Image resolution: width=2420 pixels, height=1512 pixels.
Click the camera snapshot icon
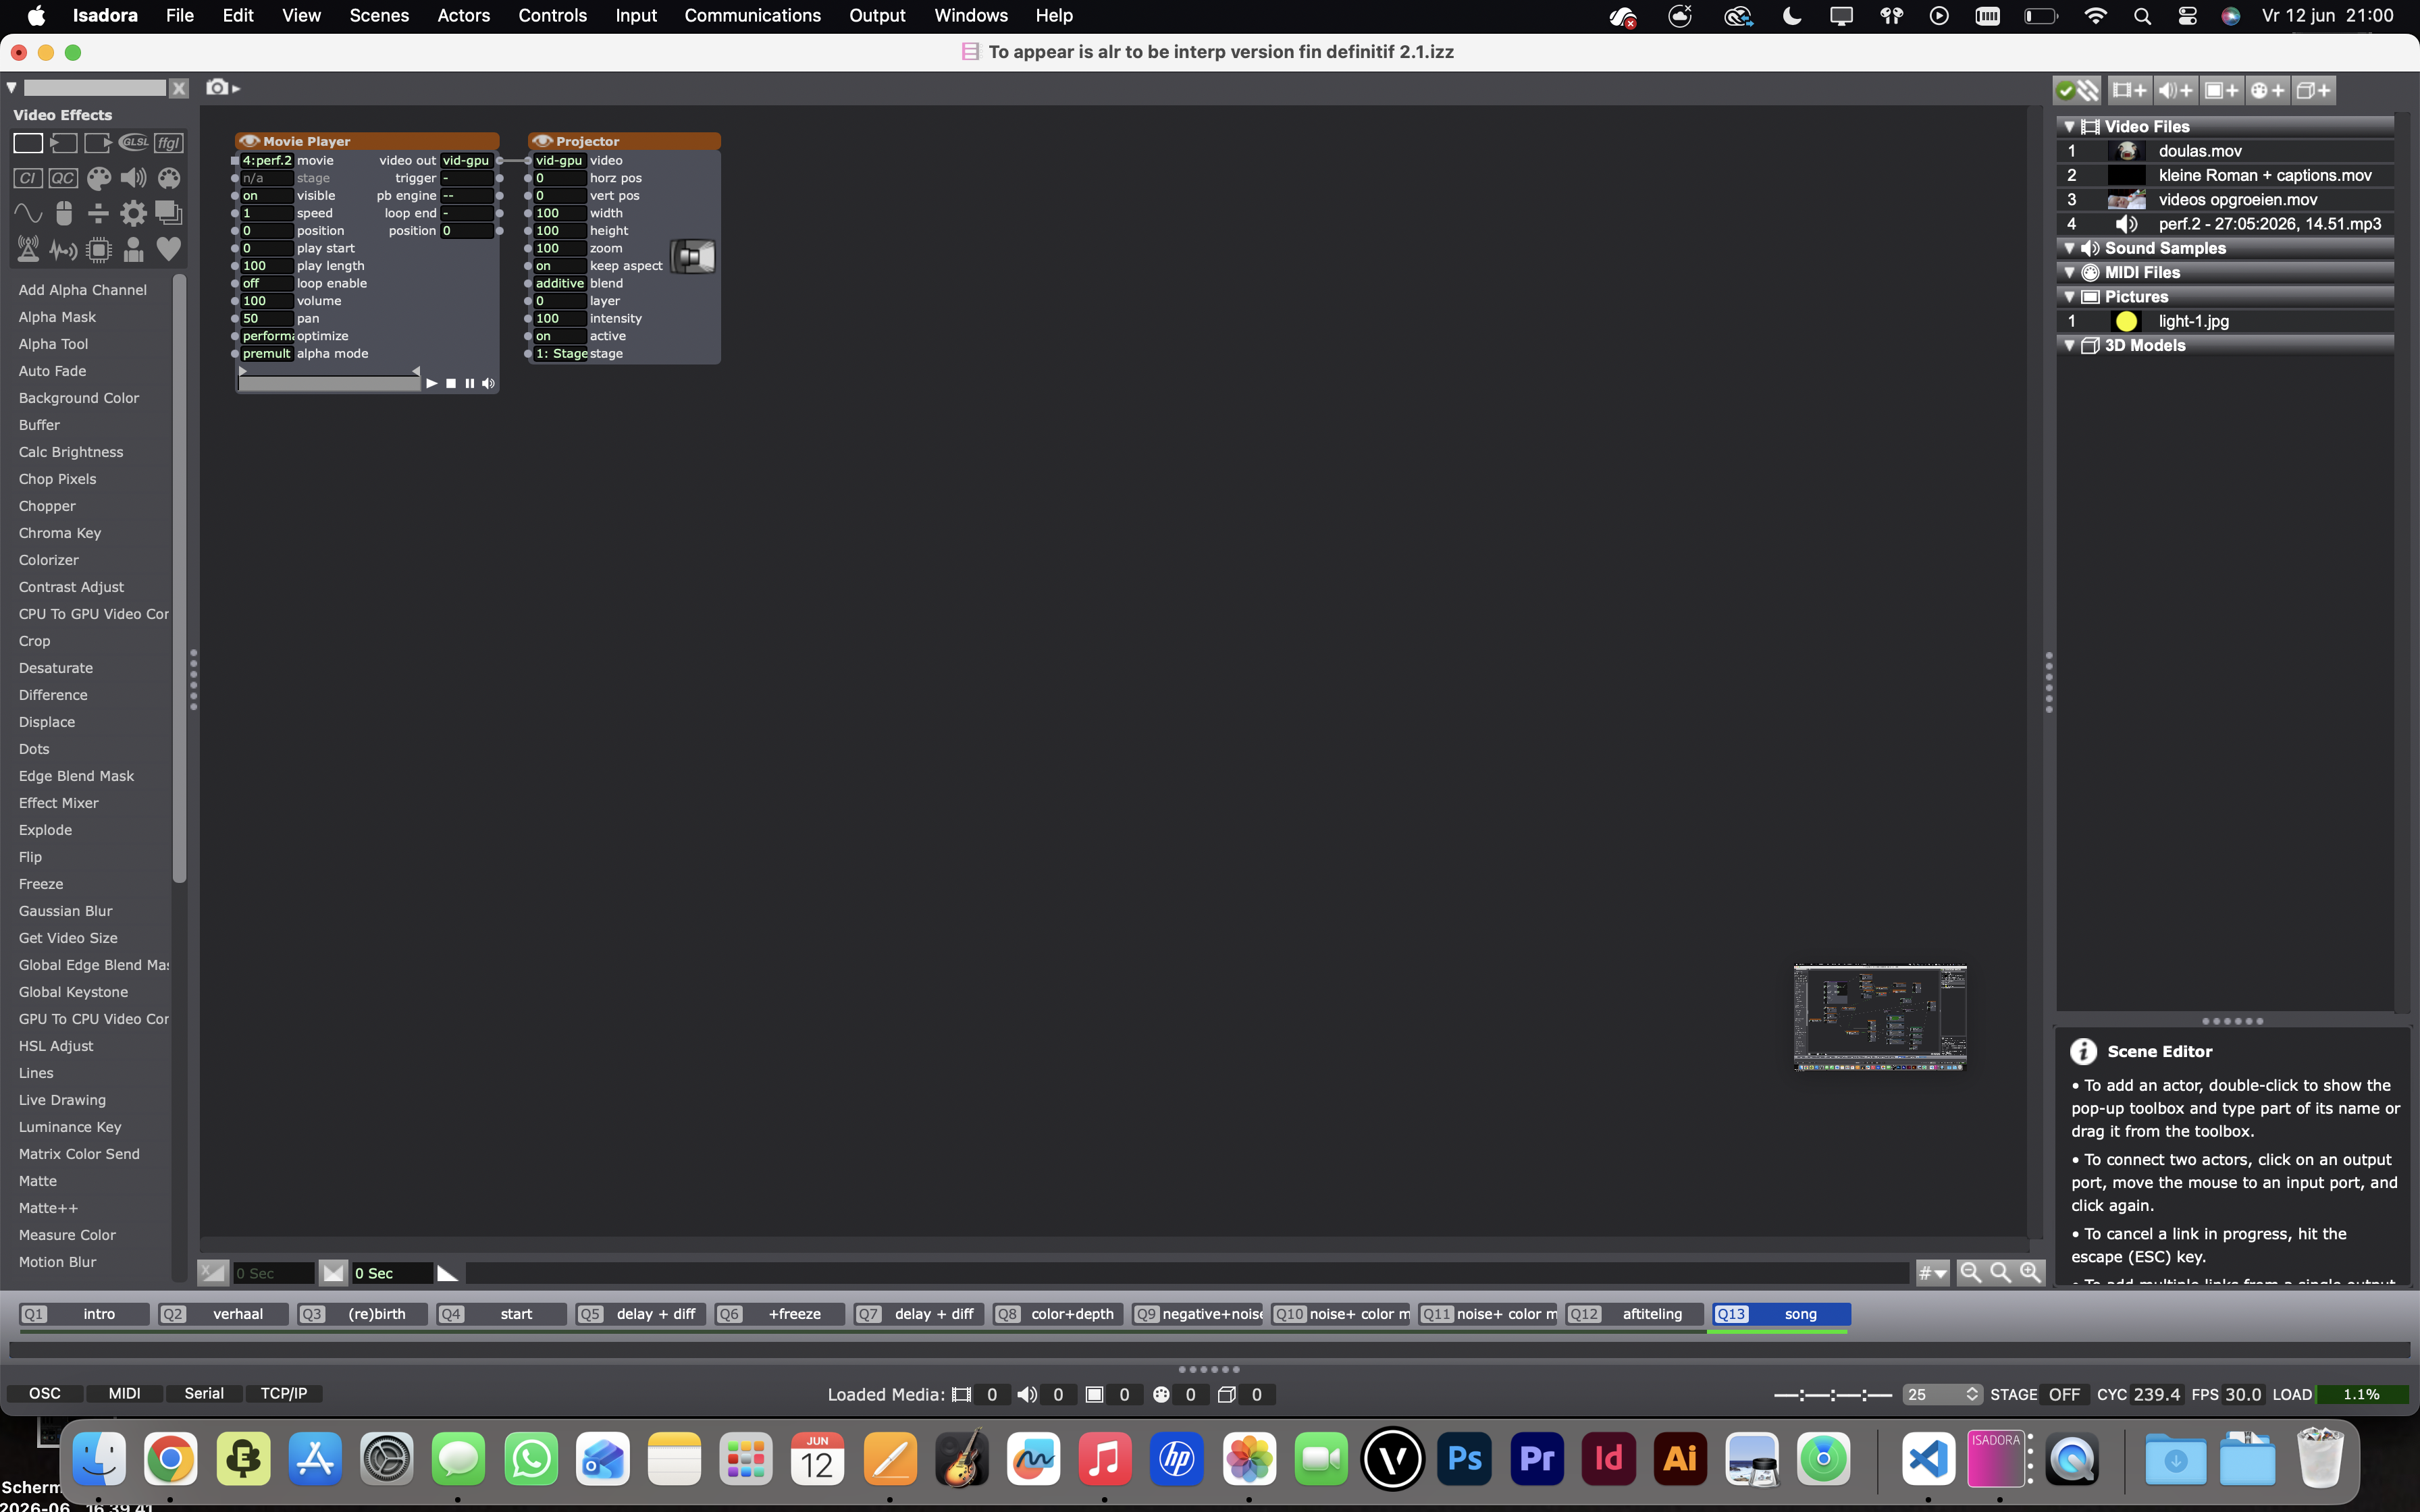(x=217, y=88)
